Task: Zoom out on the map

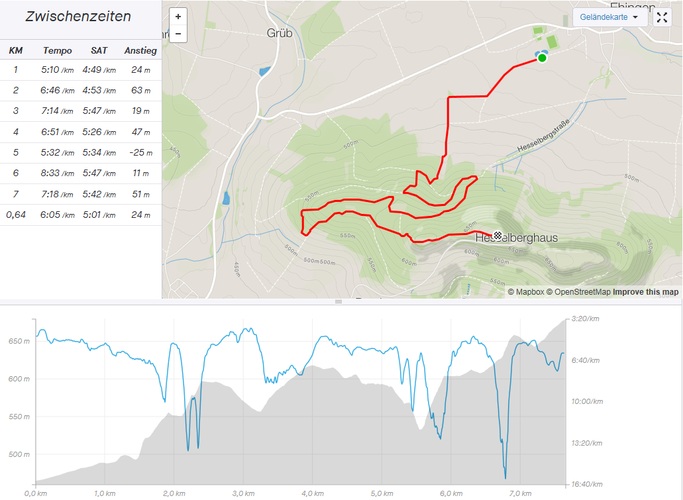Action: pyautogui.click(x=178, y=34)
